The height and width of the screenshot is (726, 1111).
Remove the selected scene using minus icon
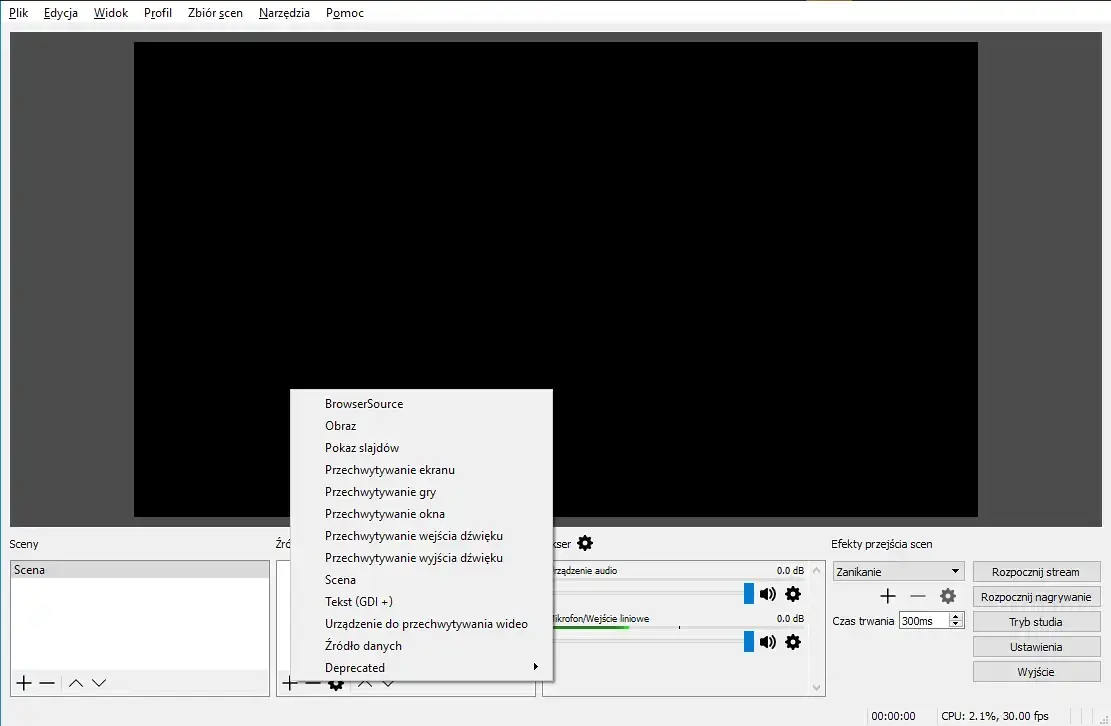pyautogui.click(x=47, y=683)
